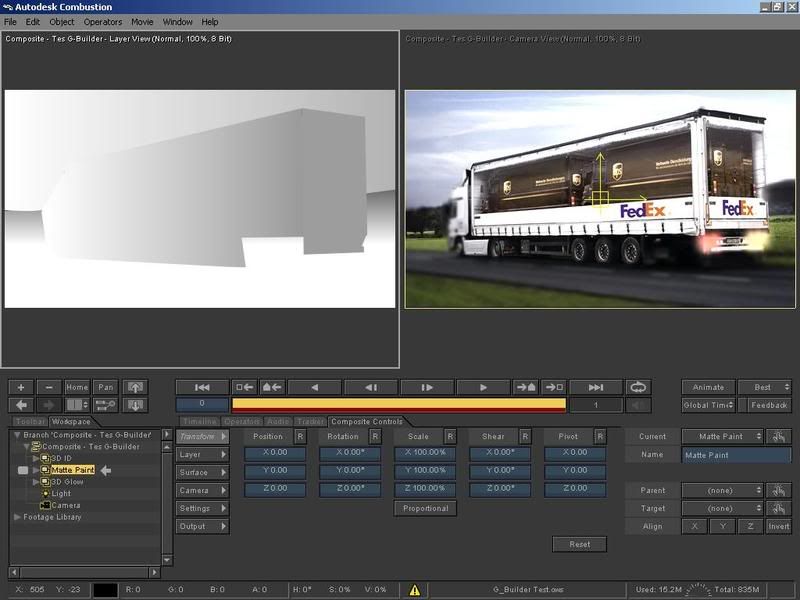Expand the Footage Library
Screen dimensions: 800x600
point(17,517)
